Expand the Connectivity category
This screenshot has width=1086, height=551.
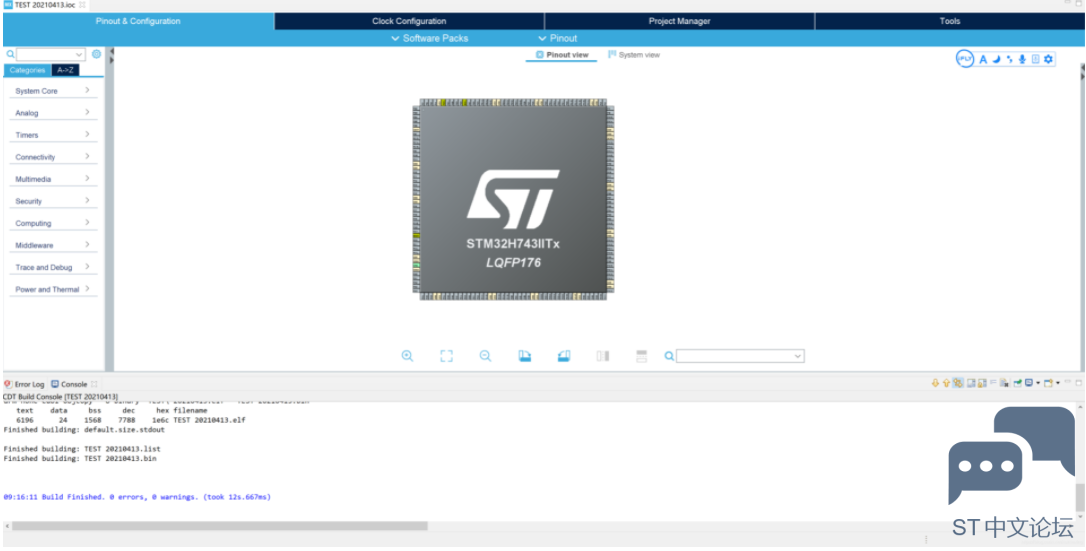(53, 157)
